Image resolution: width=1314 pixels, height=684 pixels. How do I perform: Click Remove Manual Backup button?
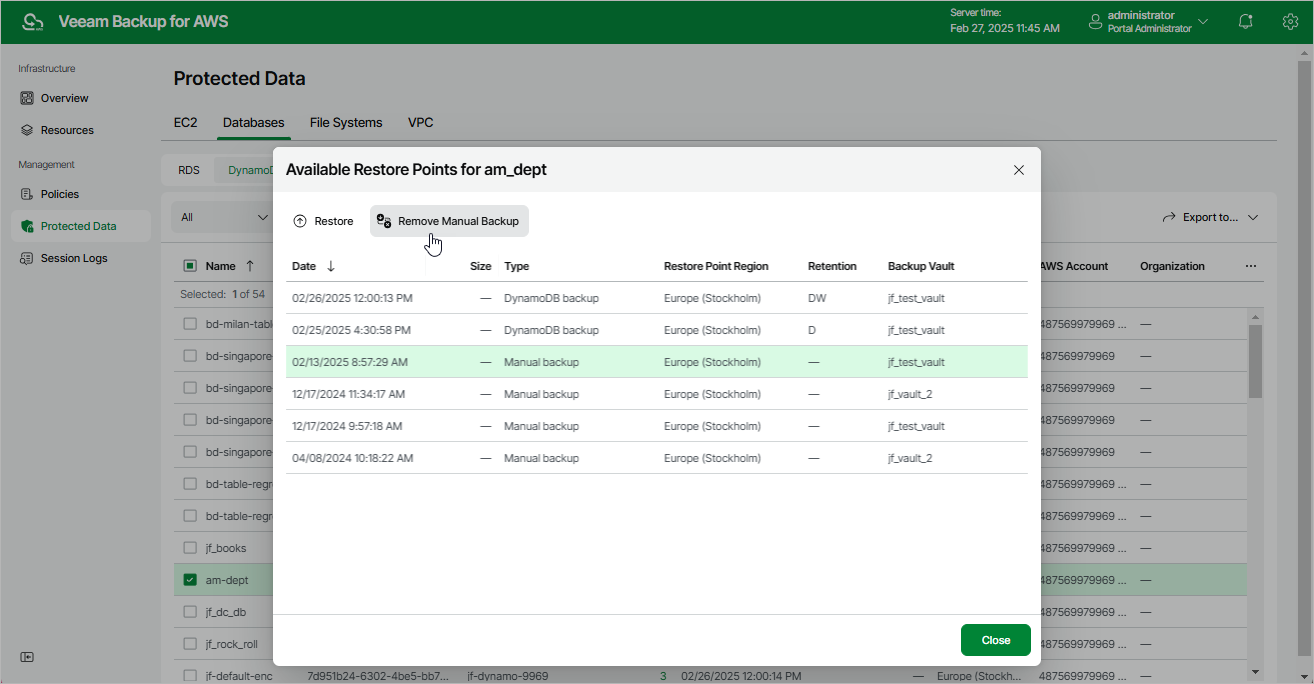click(449, 221)
